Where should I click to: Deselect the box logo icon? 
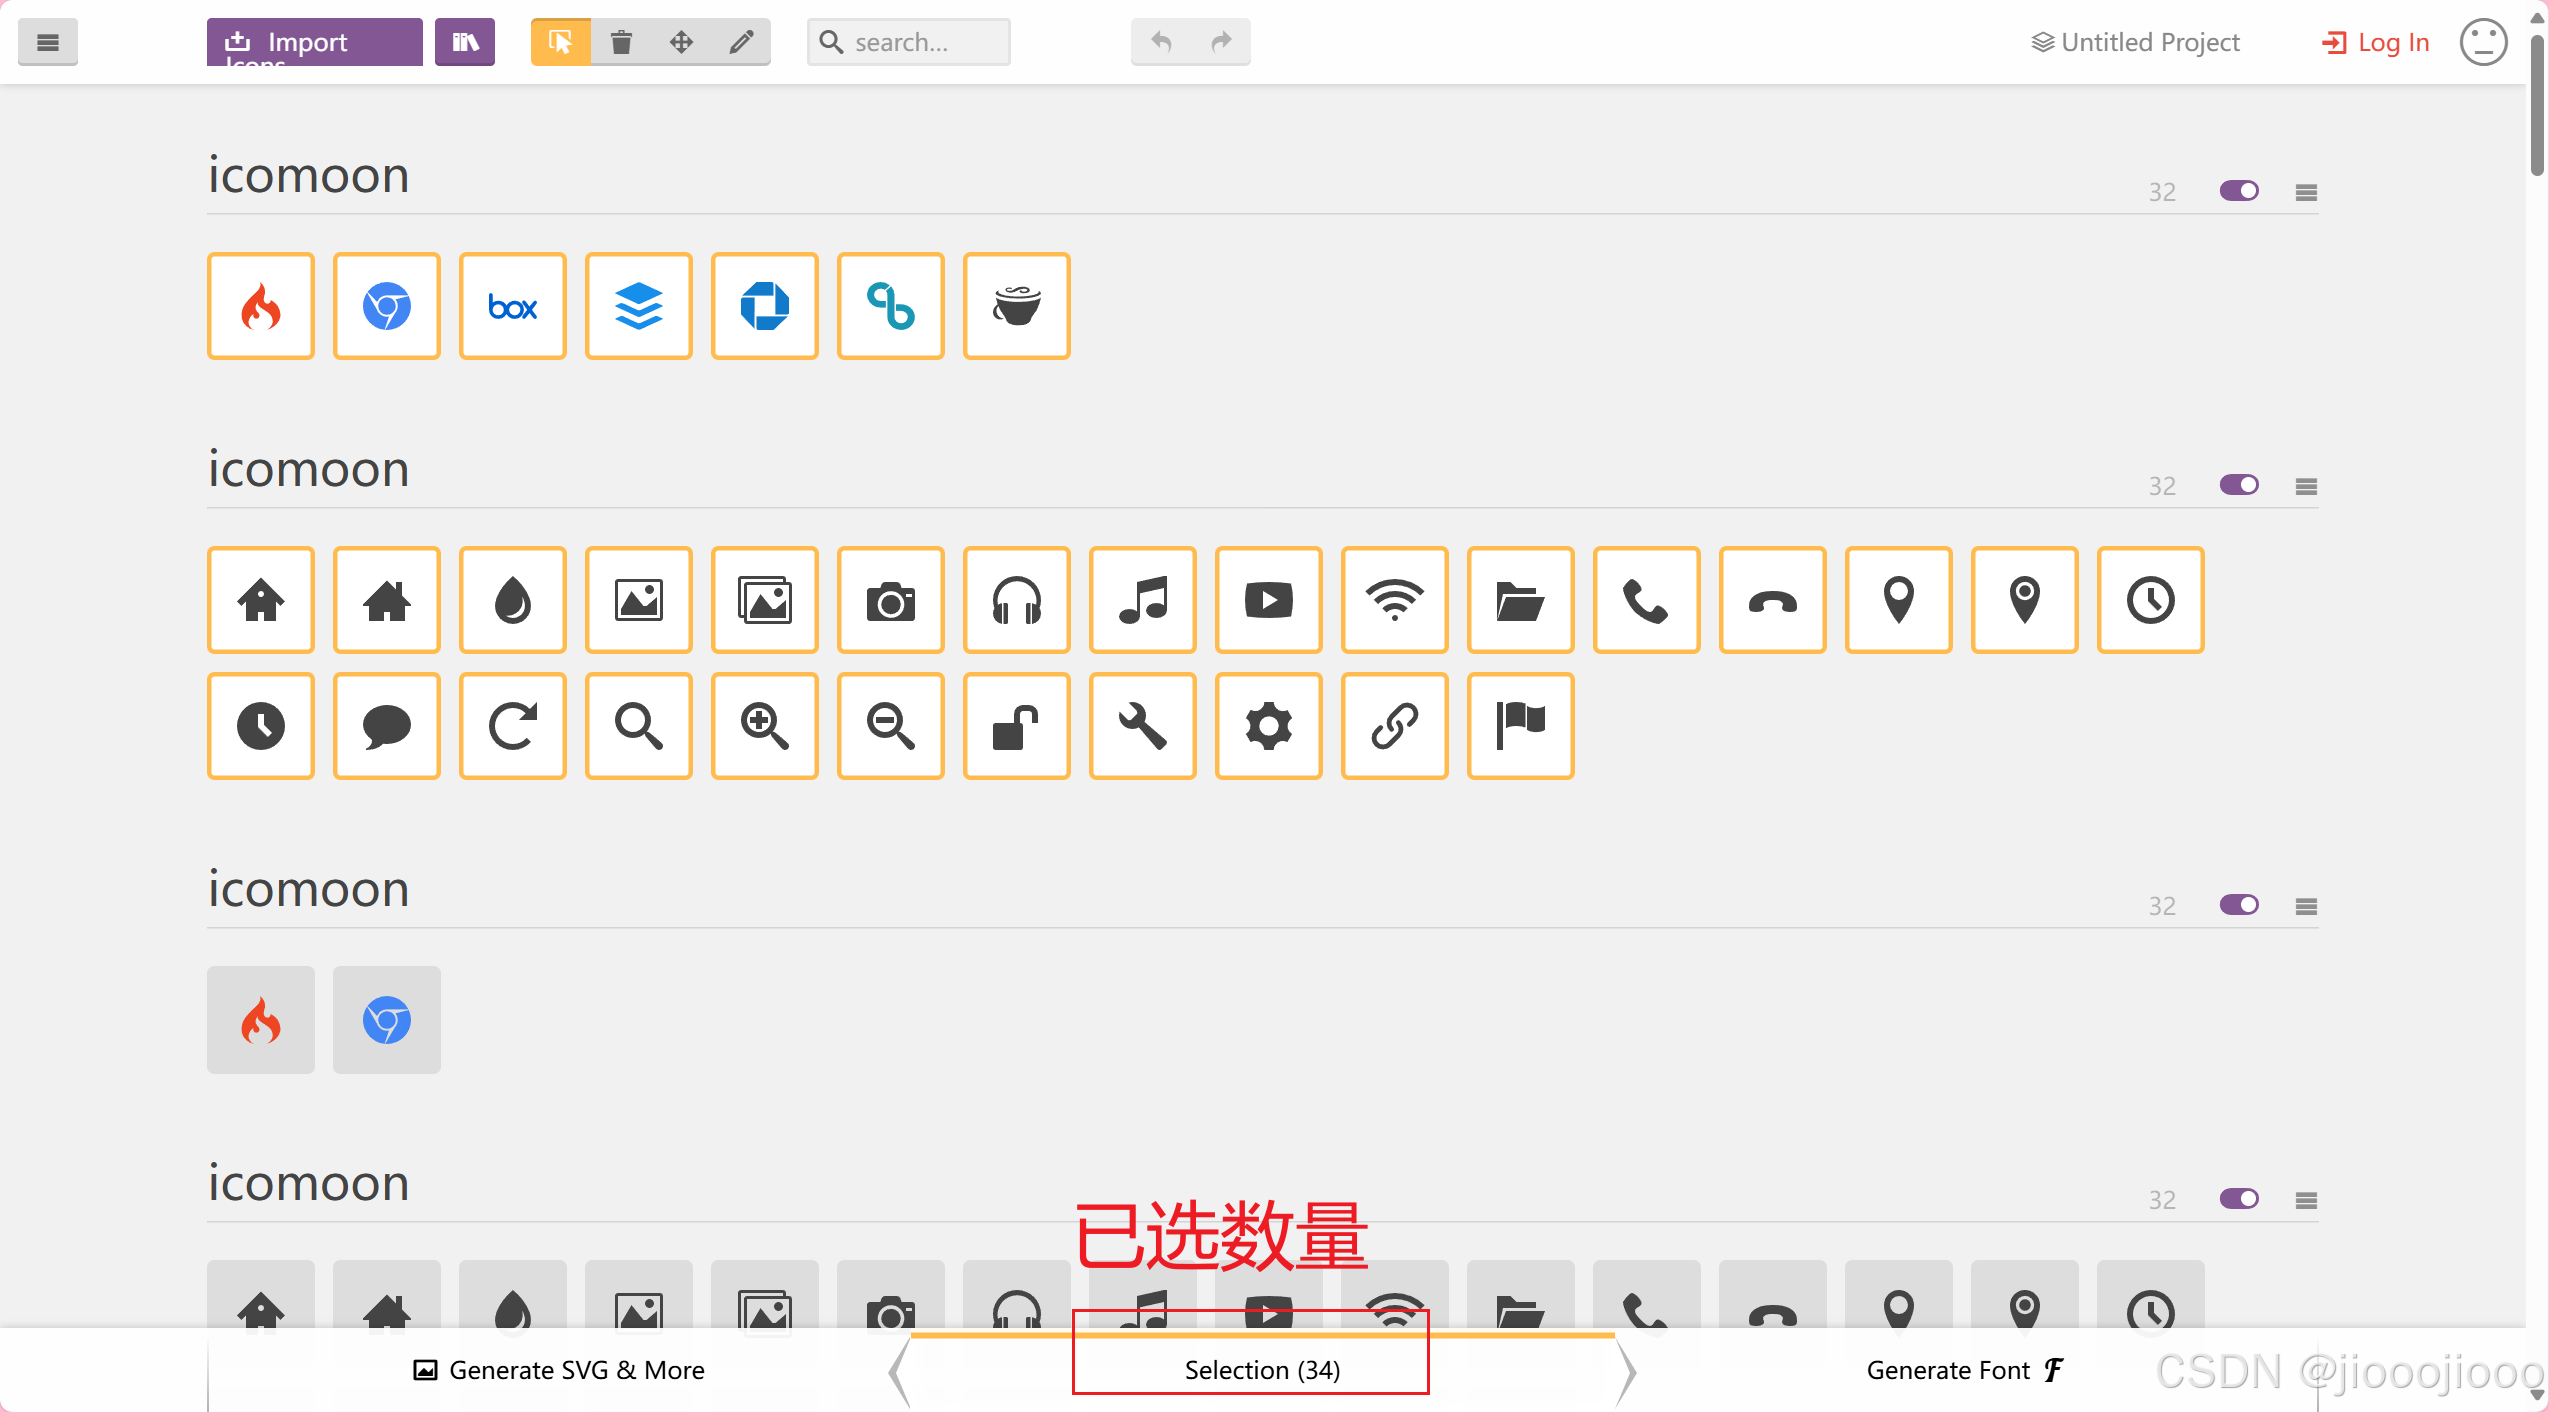tap(513, 306)
